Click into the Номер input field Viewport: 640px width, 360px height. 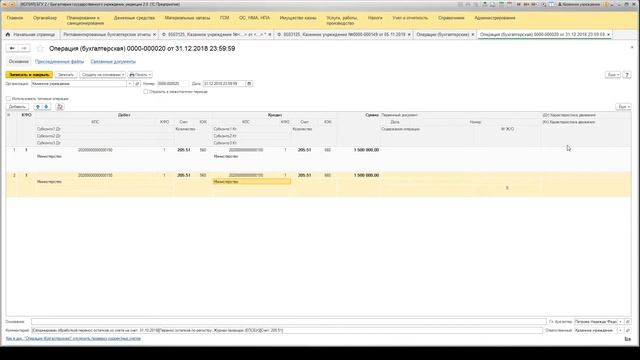tap(173, 84)
